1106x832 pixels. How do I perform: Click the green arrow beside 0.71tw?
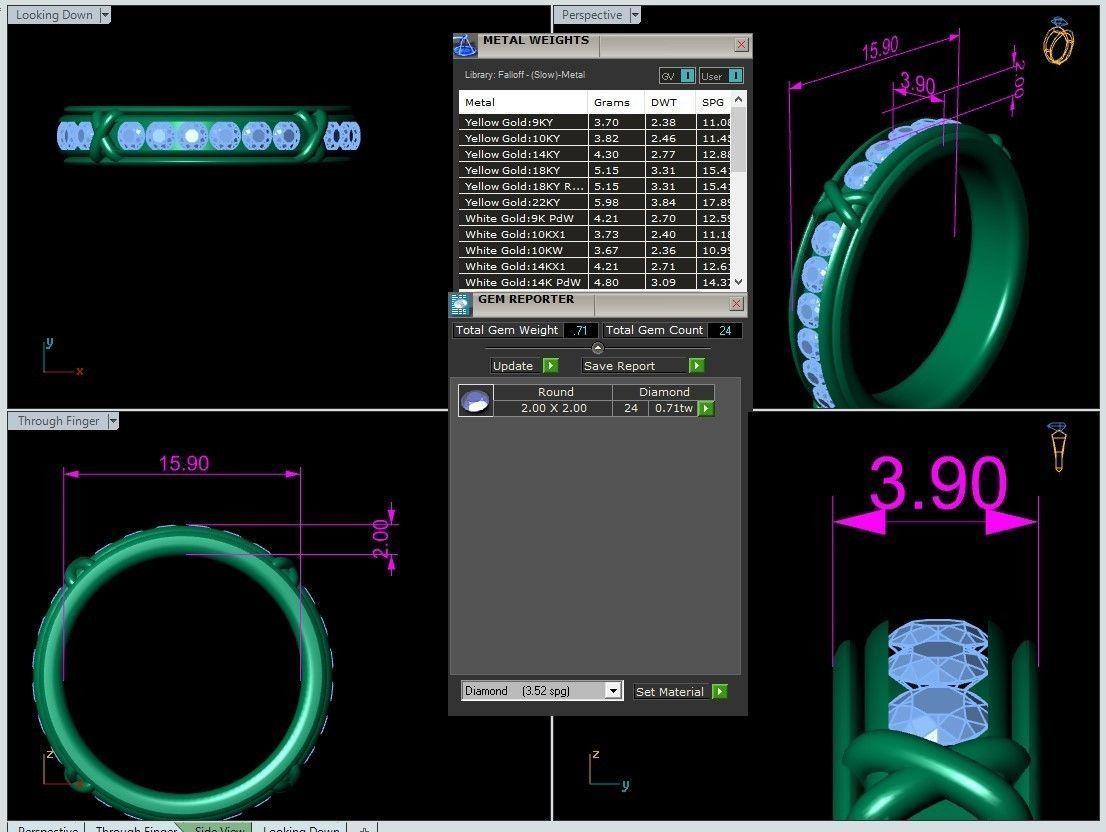tap(705, 408)
